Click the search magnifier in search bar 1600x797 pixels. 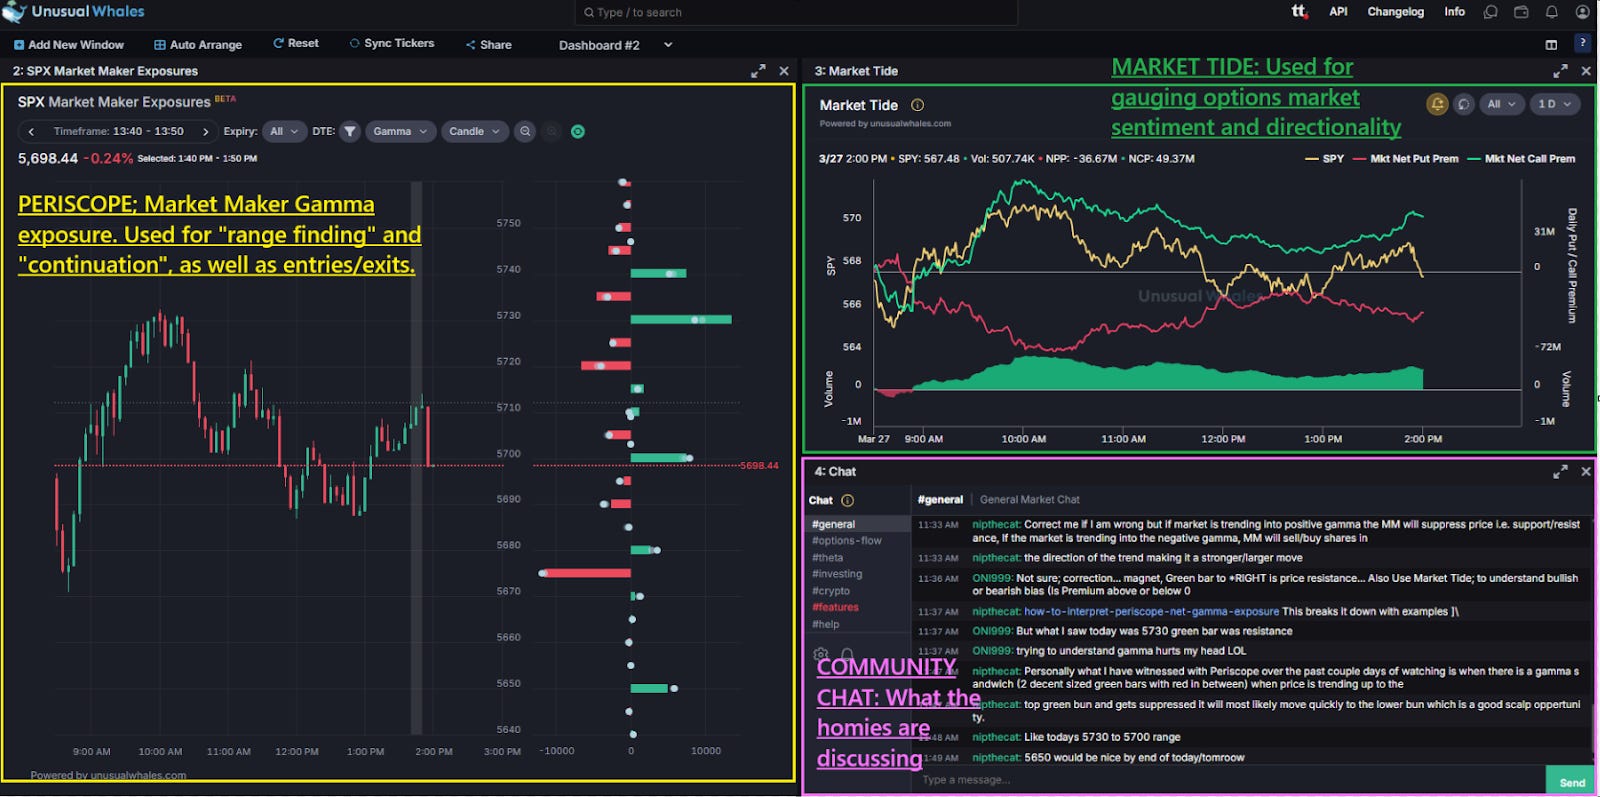coord(589,12)
